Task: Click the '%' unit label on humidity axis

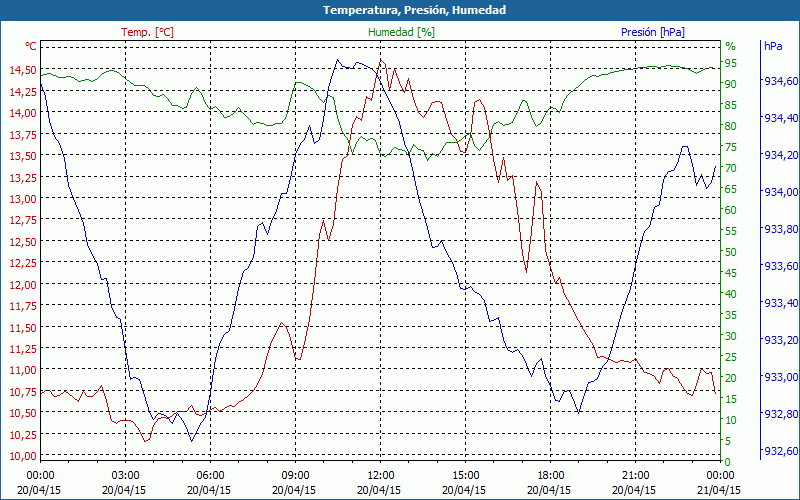Action: click(x=731, y=46)
